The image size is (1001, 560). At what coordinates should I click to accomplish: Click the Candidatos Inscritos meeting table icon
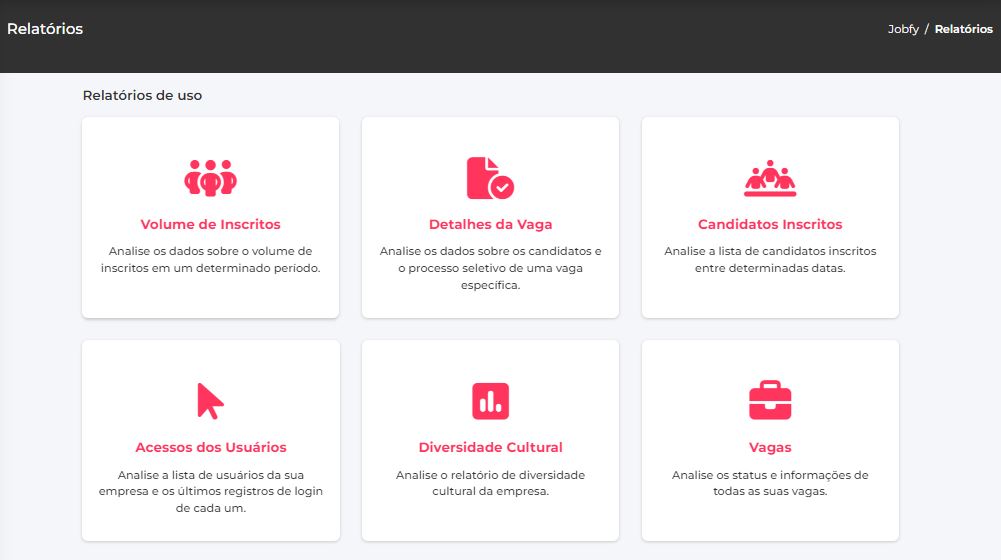click(x=770, y=178)
